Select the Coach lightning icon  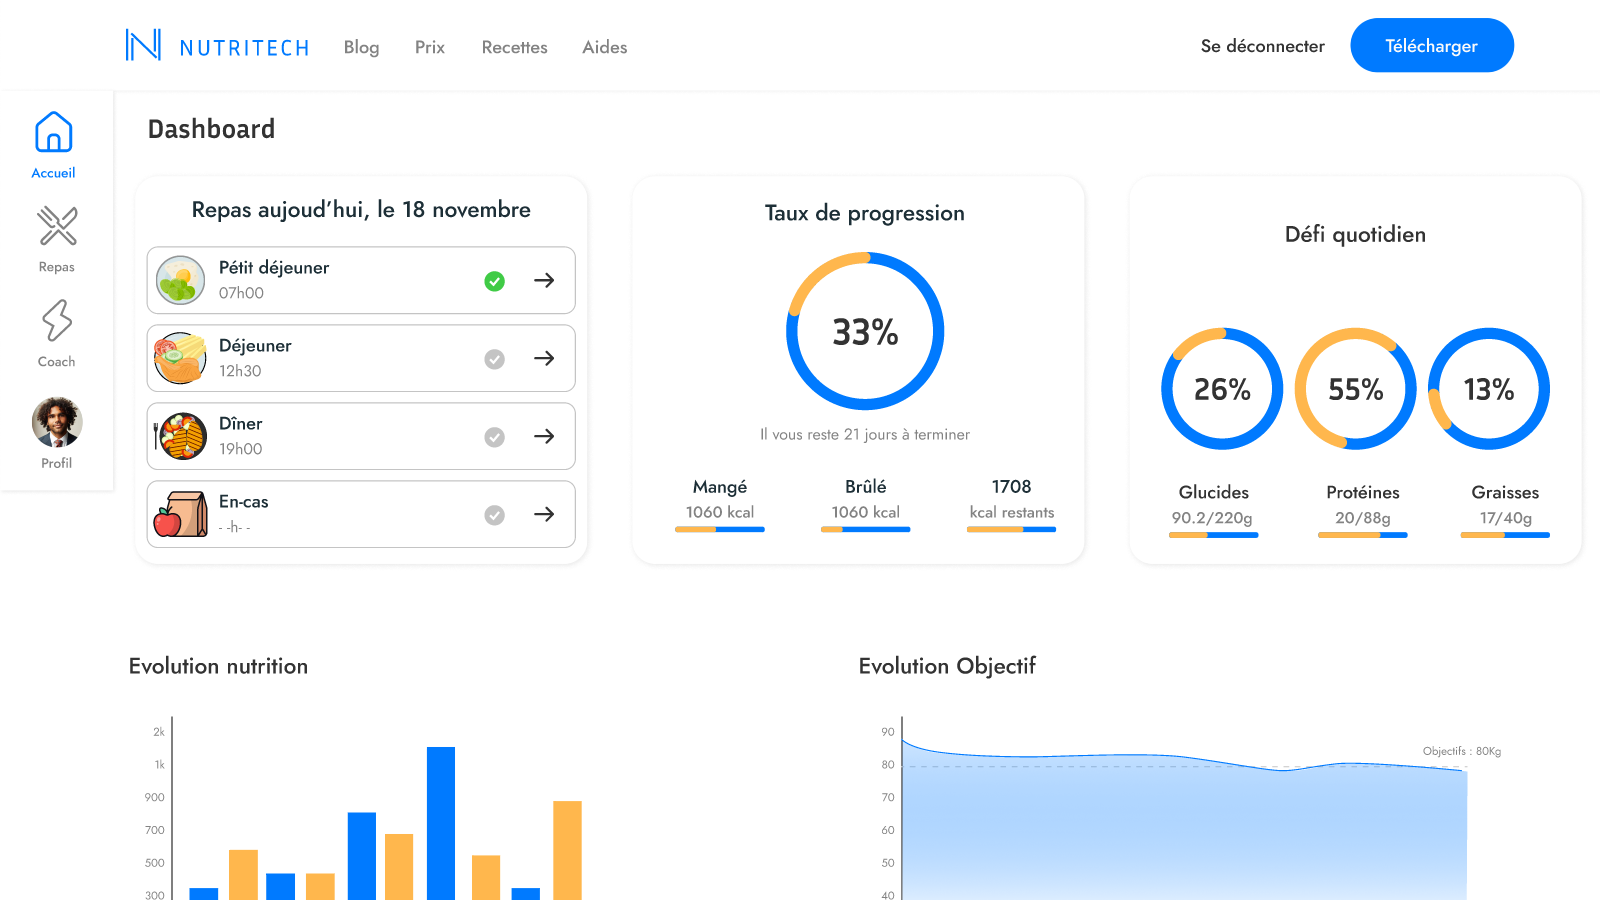click(x=57, y=321)
